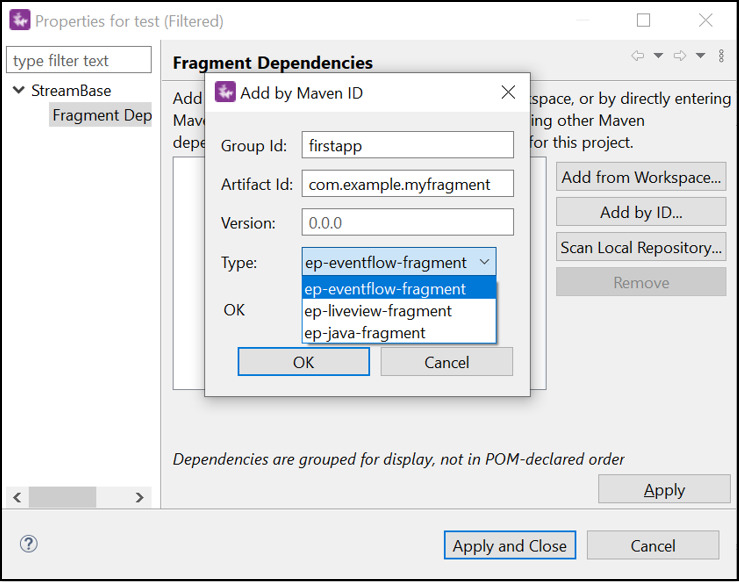Open the view menu three-dots icon

722,56
